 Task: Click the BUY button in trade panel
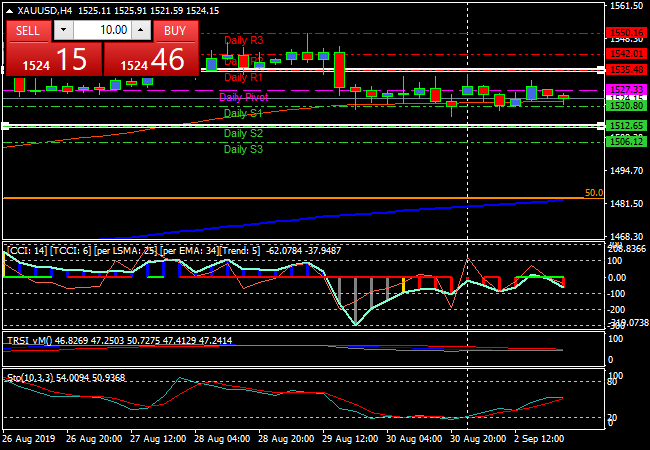tap(174, 31)
